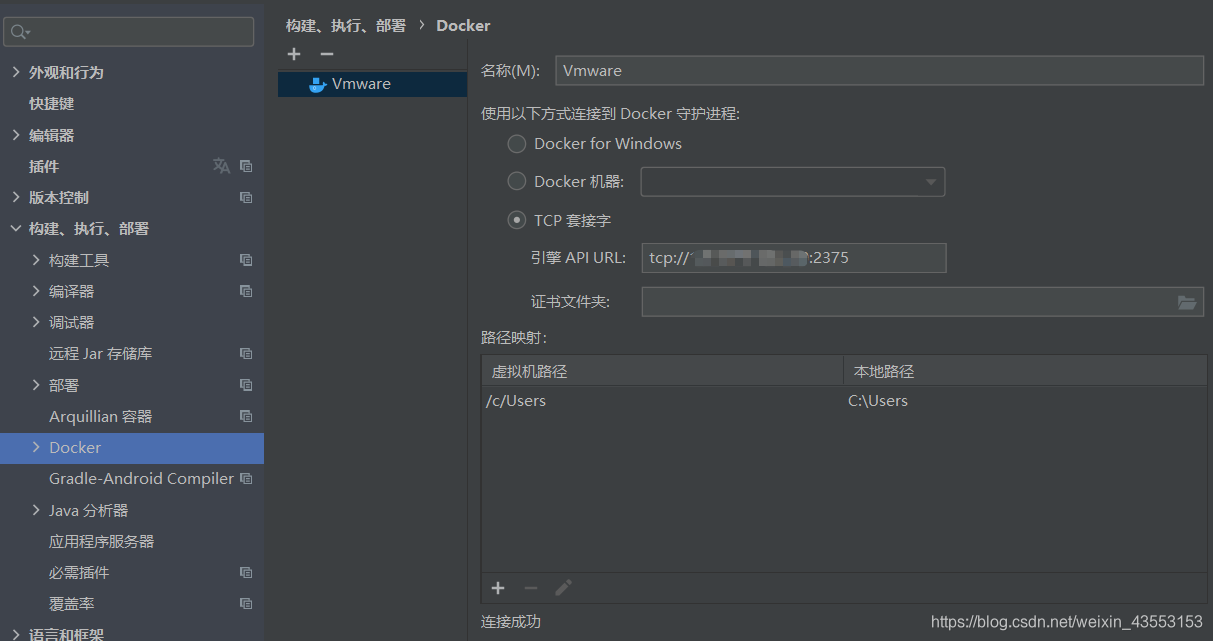1213x641 pixels.
Task: Click Docker in the breadcrumb header
Action: tap(463, 25)
